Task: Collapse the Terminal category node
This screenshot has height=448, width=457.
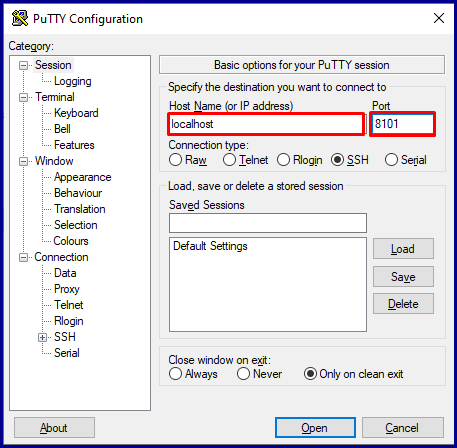Action: (23, 97)
